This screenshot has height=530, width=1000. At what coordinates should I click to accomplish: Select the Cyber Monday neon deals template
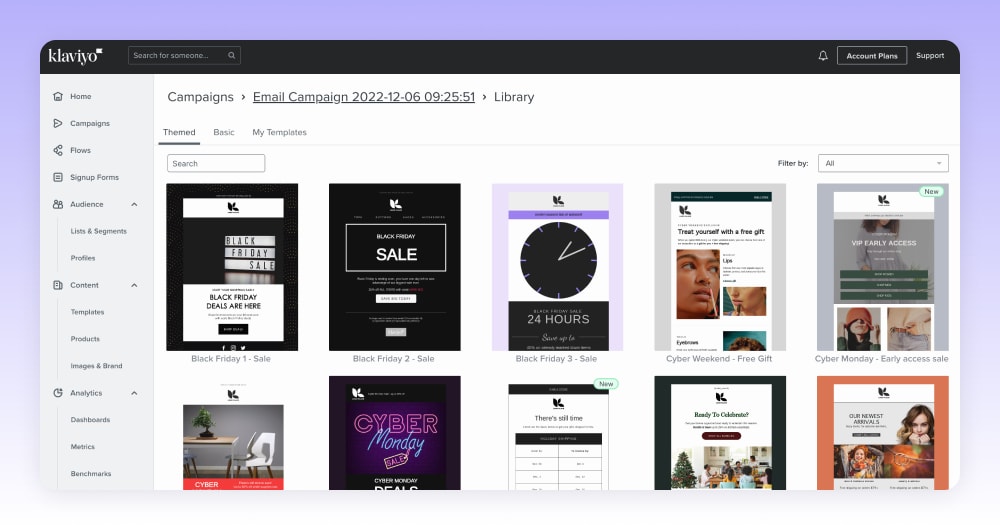click(394, 433)
